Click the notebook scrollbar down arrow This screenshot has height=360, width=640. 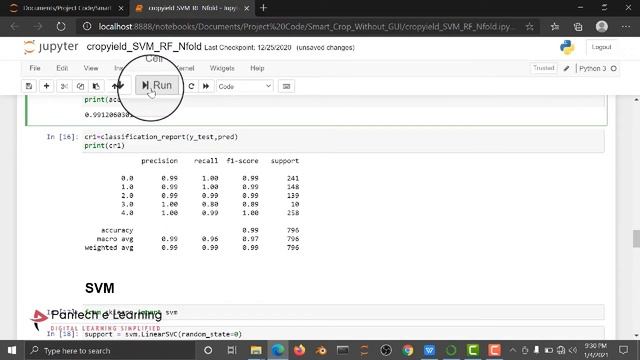pyautogui.click(x=636, y=336)
